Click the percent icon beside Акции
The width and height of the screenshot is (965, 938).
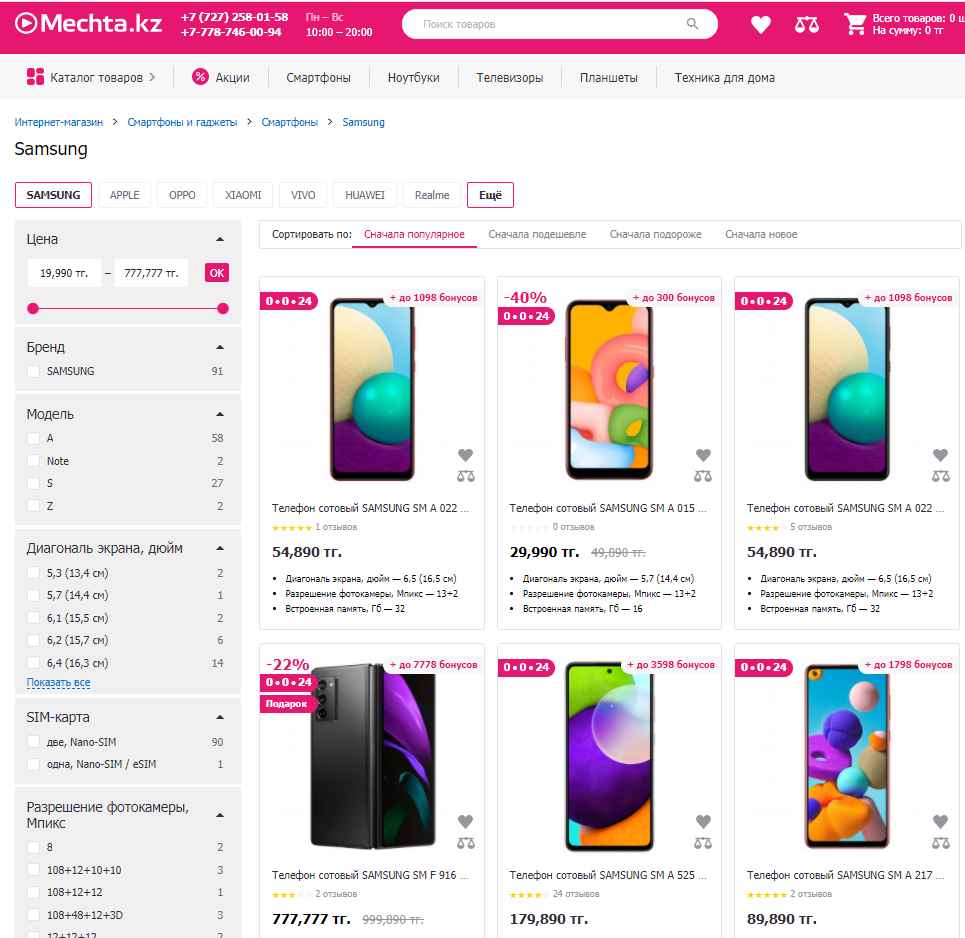click(x=200, y=77)
